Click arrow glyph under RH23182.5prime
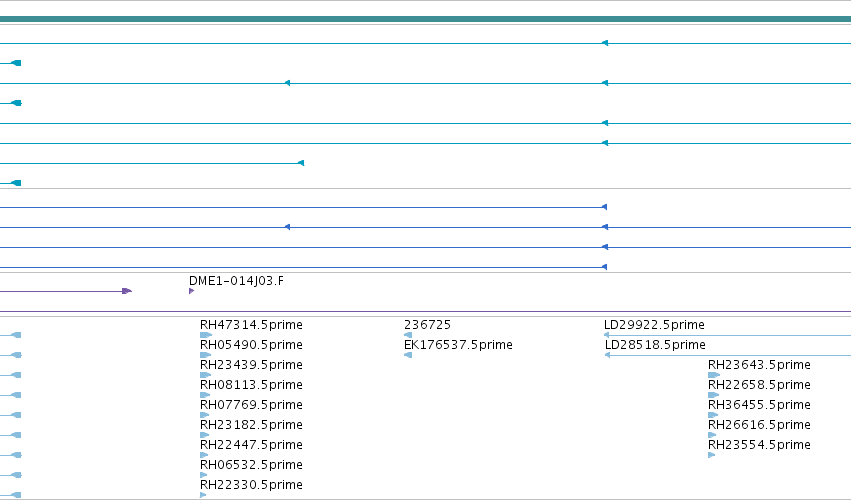Viewport: 851px width, 500px height. [205, 435]
